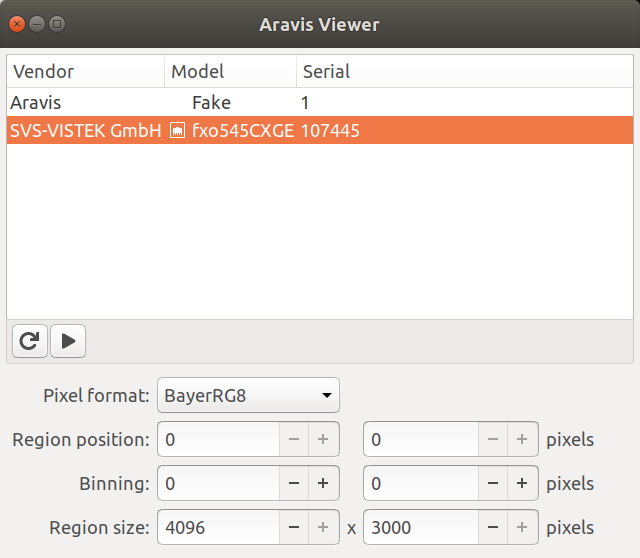Minimize the Aravis Viewer window
640x558 pixels.
pos(37,24)
